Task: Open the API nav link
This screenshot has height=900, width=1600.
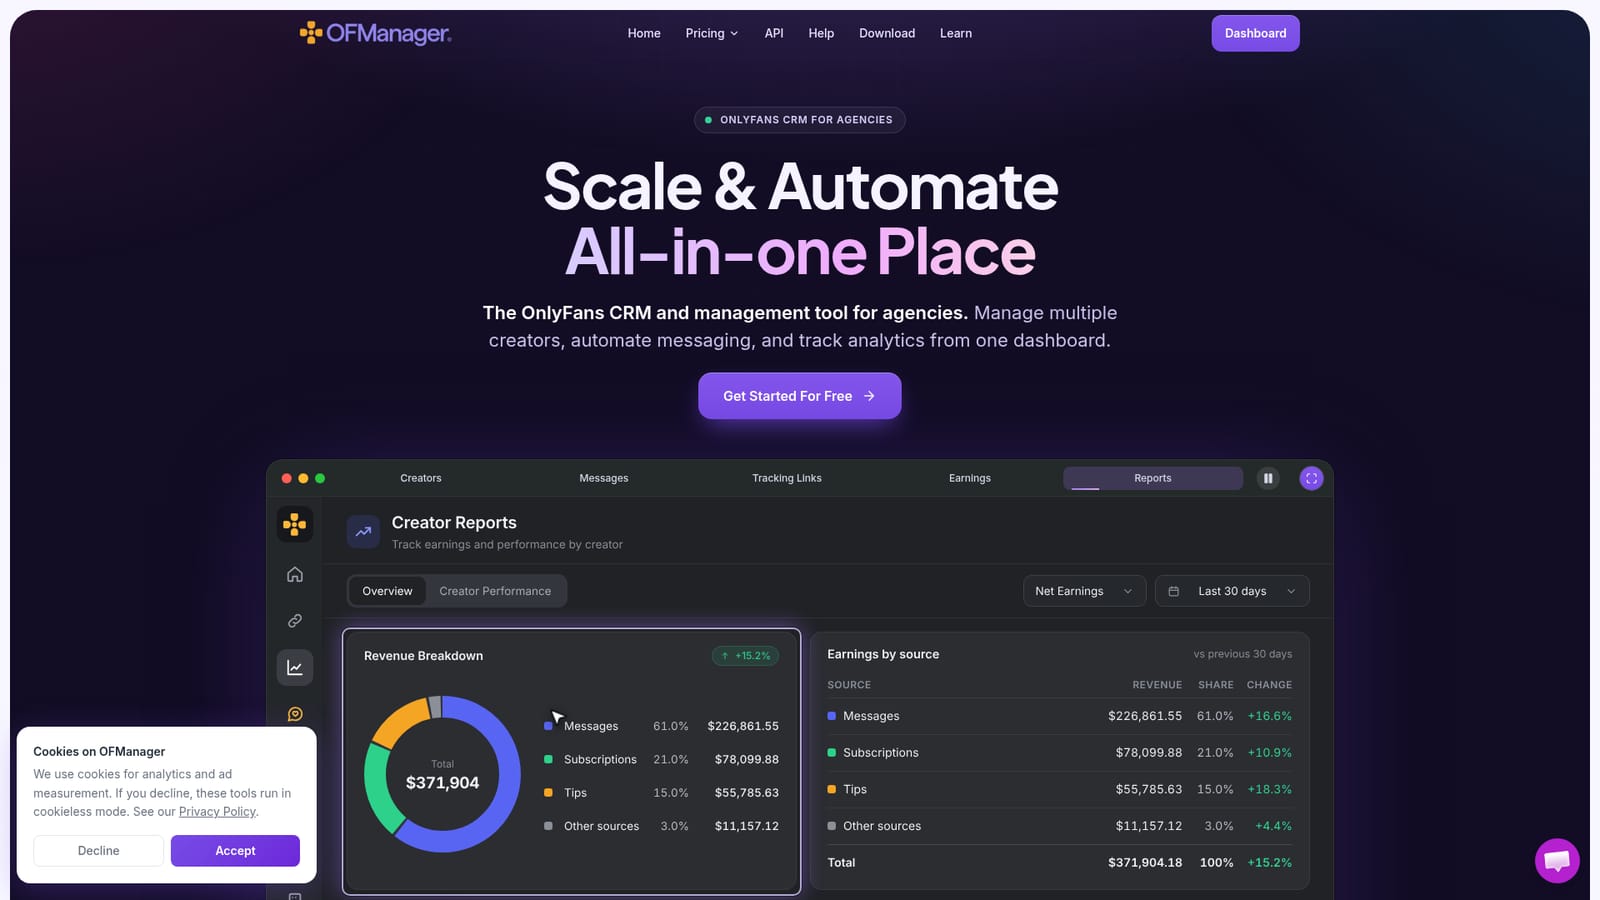Action: pyautogui.click(x=774, y=33)
